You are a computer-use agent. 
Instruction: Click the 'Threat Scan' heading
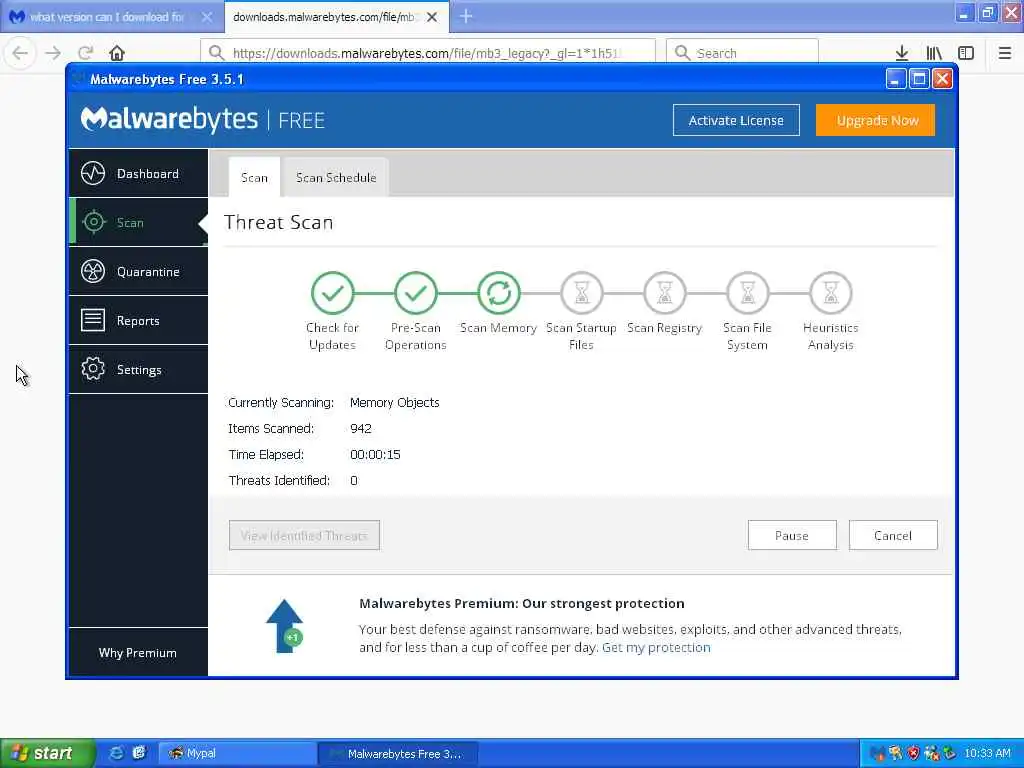tap(279, 222)
